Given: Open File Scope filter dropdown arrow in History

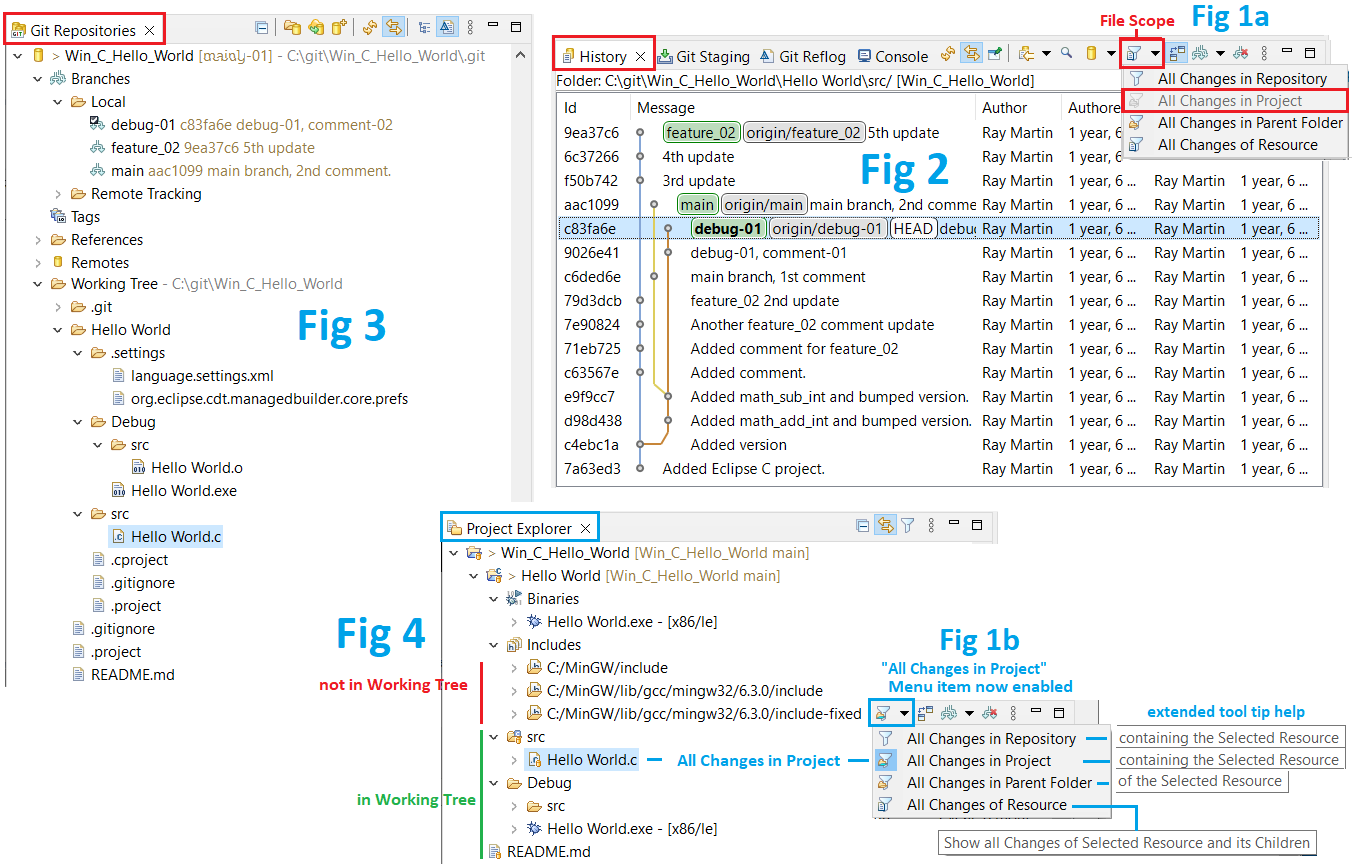Looking at the screenshot, I should click(x=1155, y=53).
